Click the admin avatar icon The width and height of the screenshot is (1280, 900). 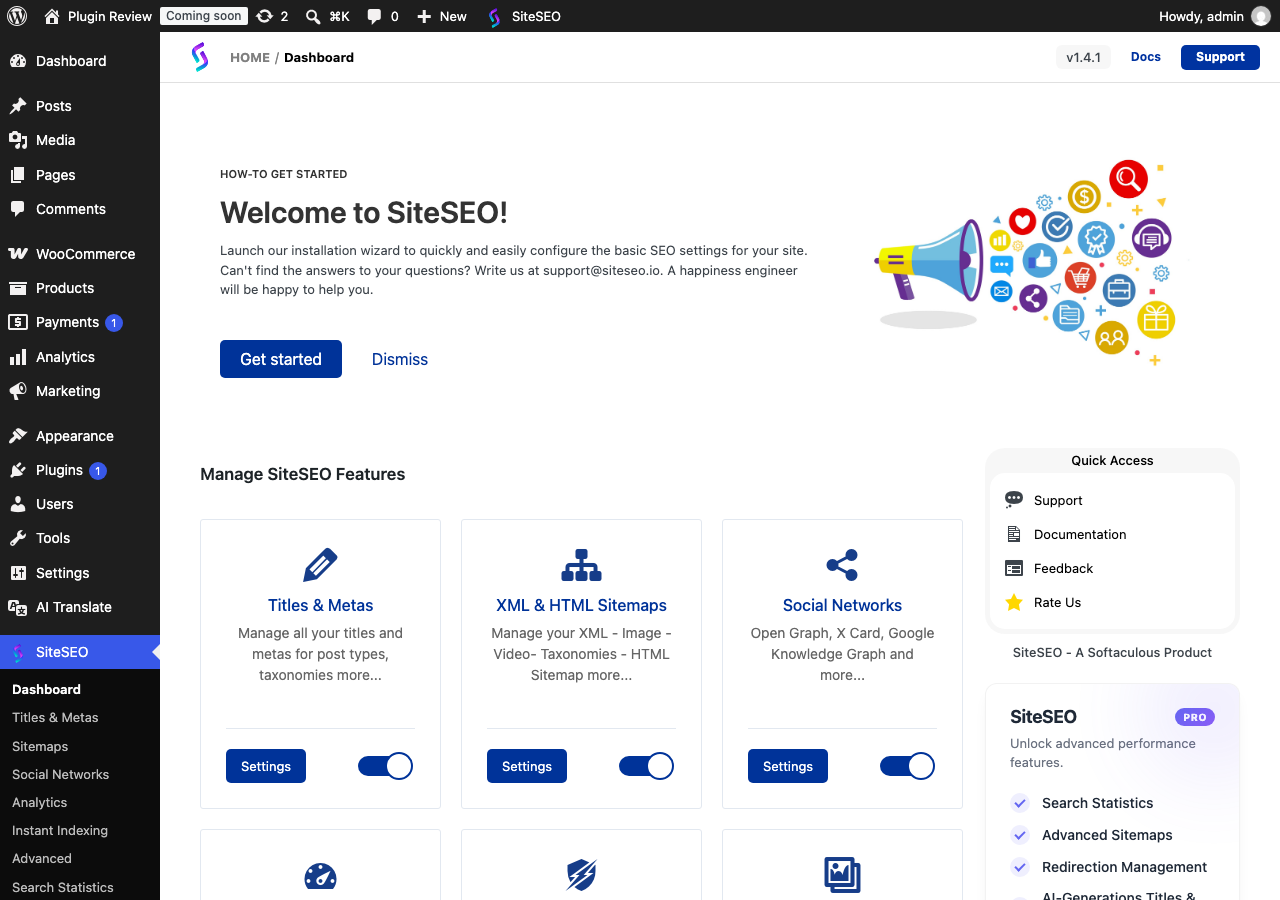tap(1261, 16)
